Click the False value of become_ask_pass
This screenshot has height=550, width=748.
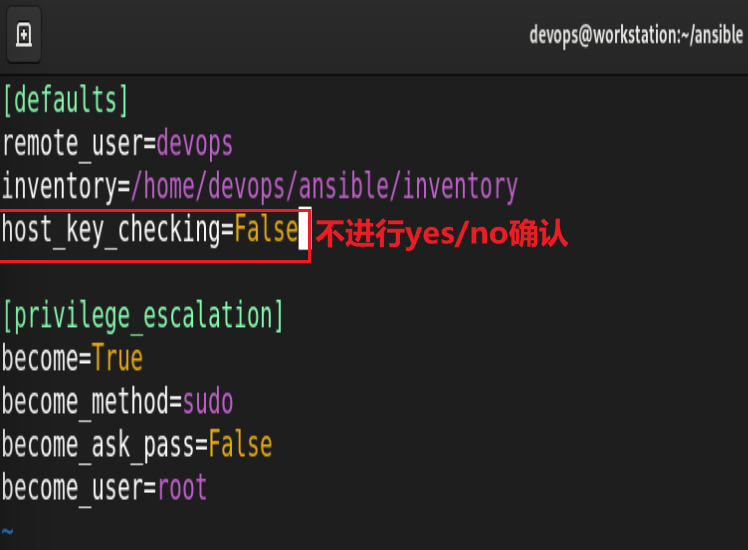(240, 445)
